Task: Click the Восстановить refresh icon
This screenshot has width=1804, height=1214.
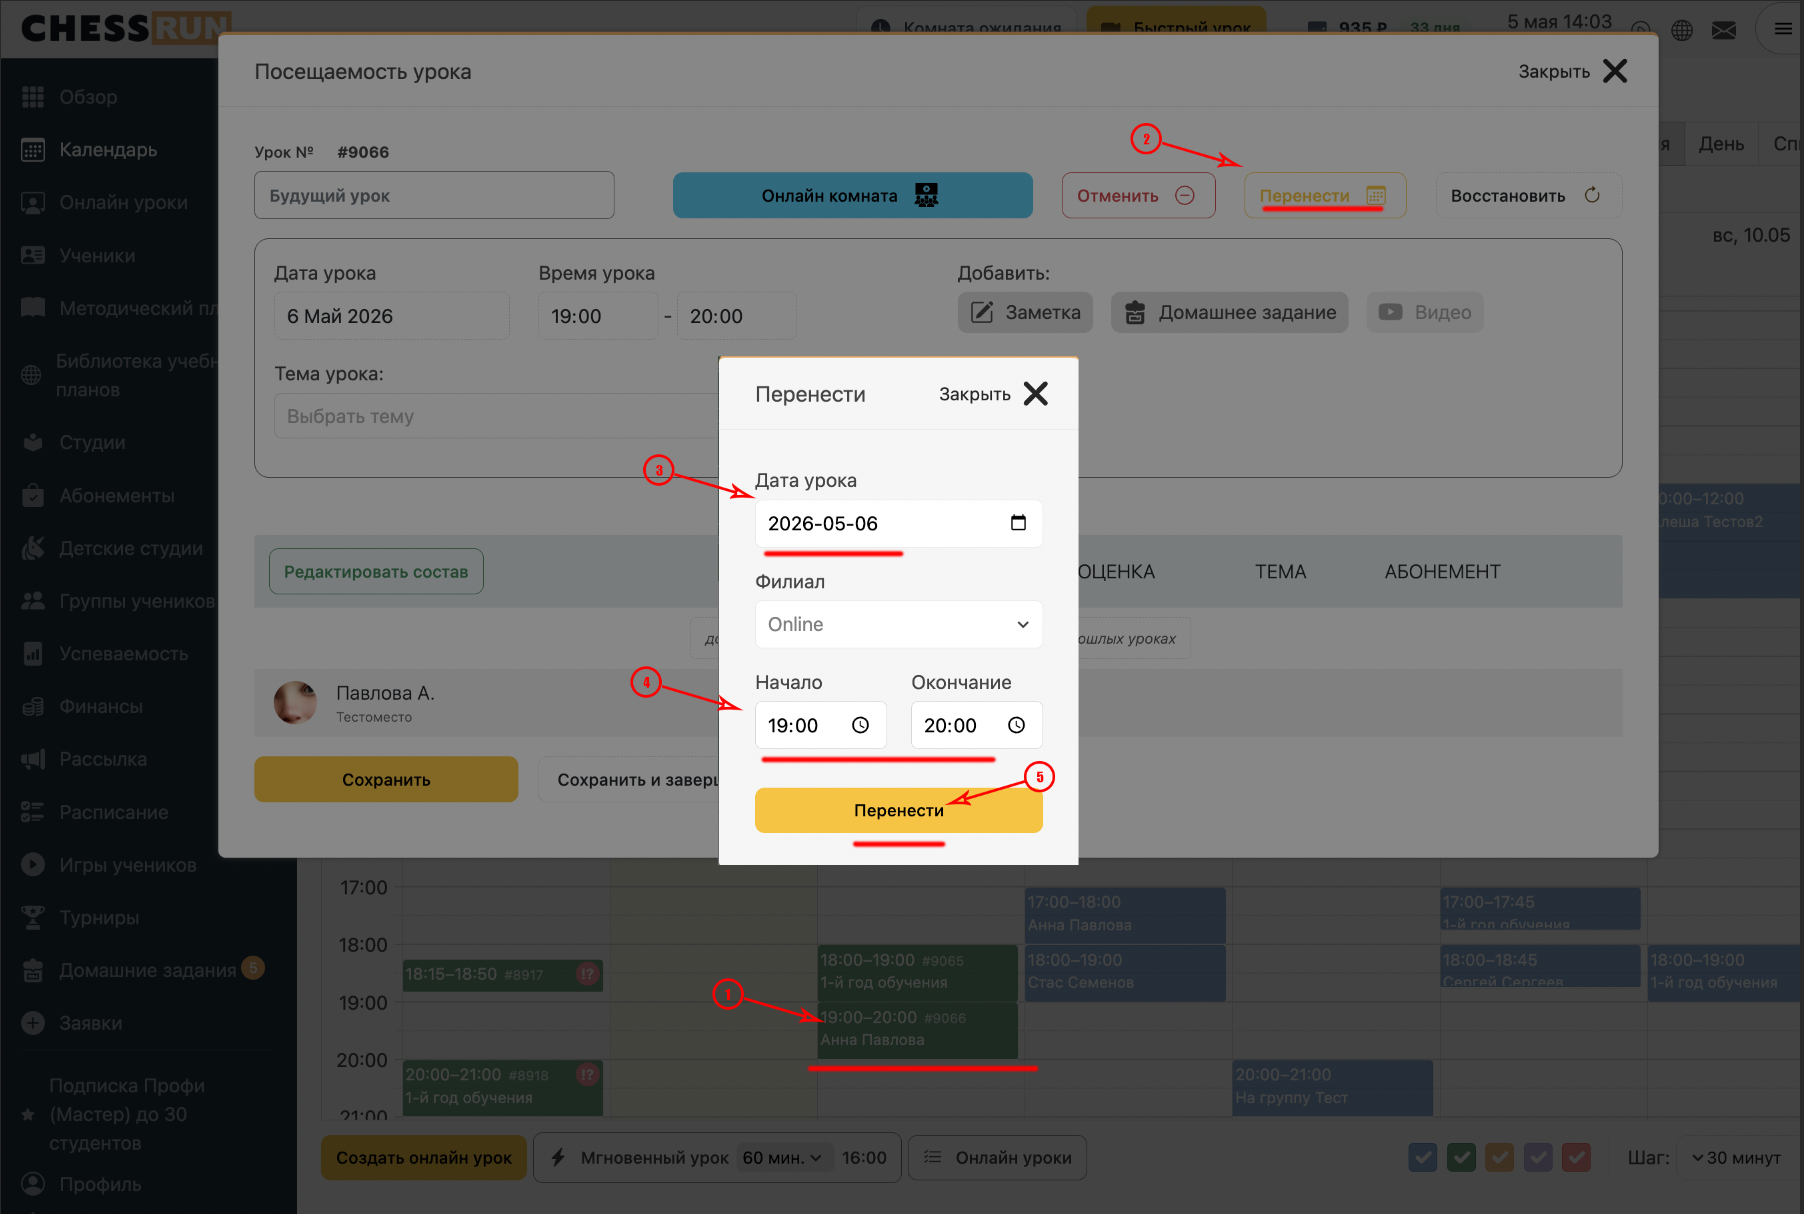Action: coord(1592,195)
